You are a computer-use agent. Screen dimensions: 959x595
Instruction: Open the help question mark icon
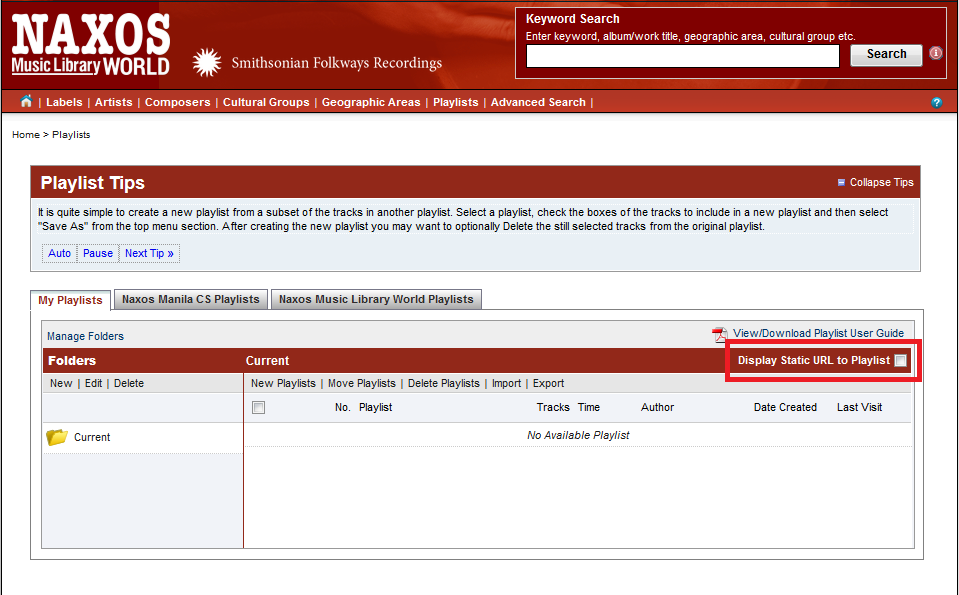936,103
